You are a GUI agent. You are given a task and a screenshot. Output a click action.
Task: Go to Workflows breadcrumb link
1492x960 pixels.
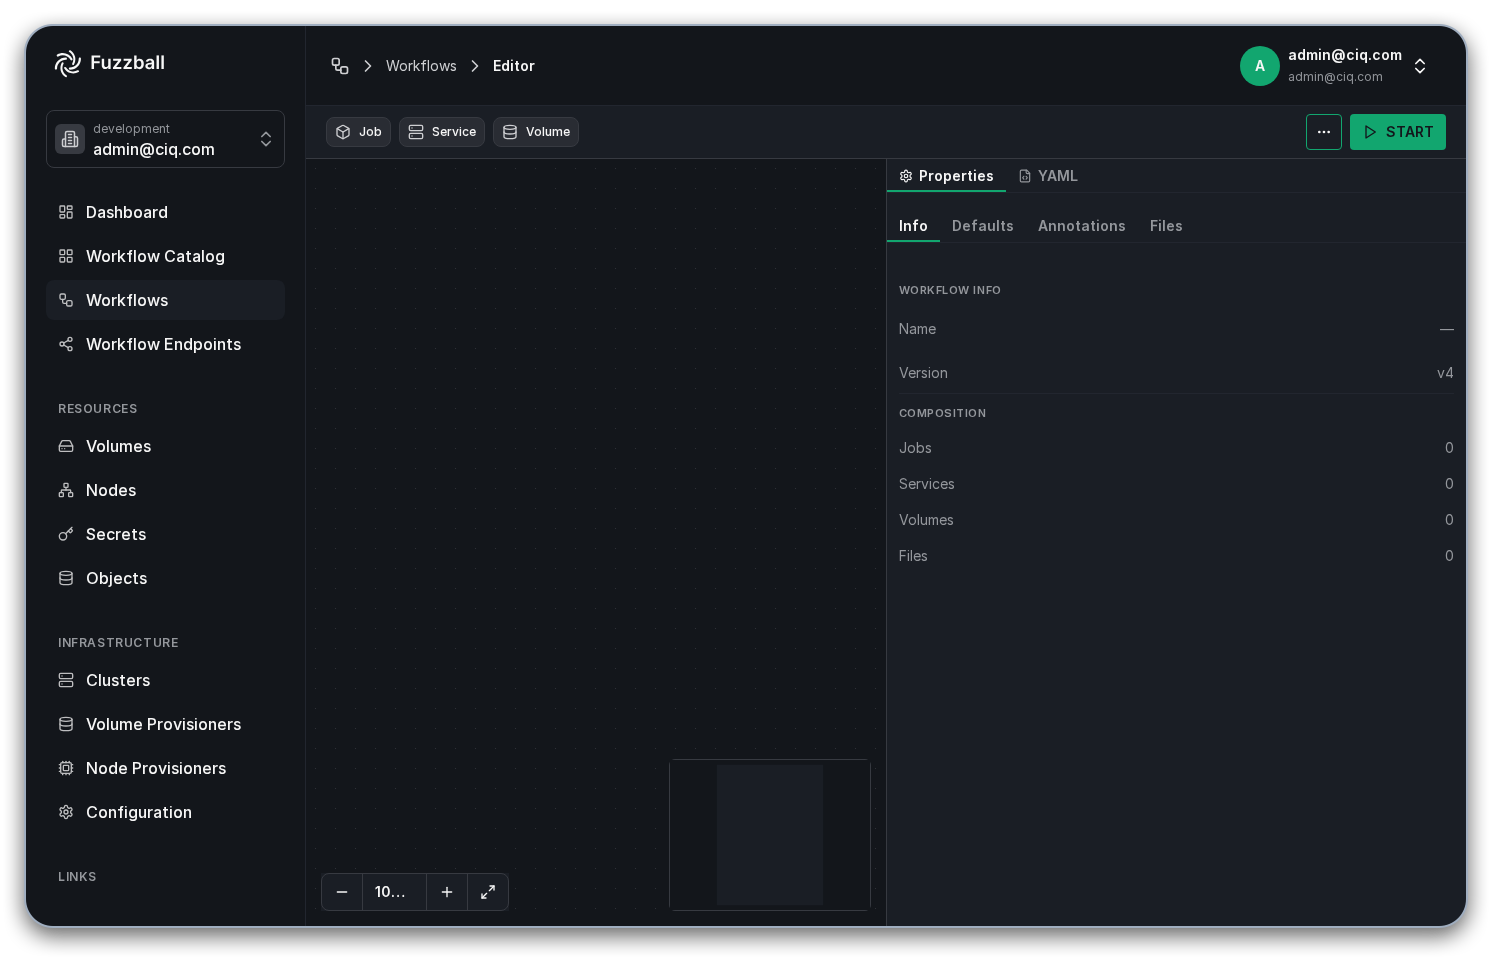coord(421,66)
